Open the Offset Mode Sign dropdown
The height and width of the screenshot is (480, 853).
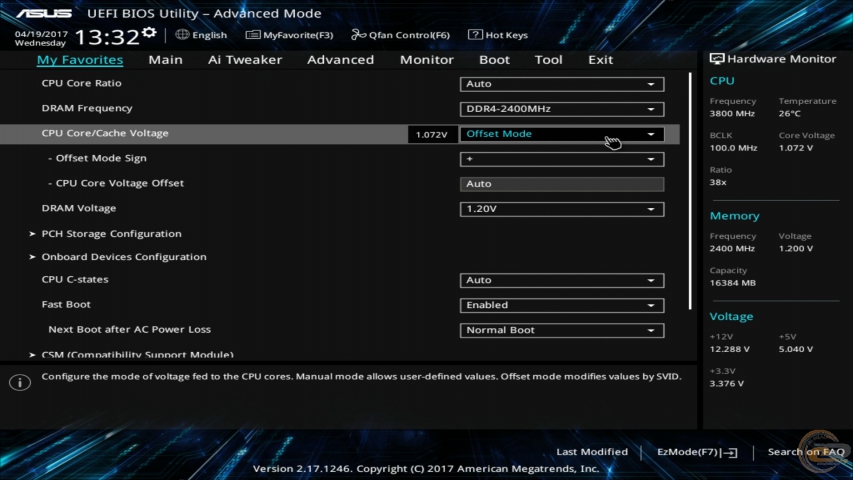[562, 159]
